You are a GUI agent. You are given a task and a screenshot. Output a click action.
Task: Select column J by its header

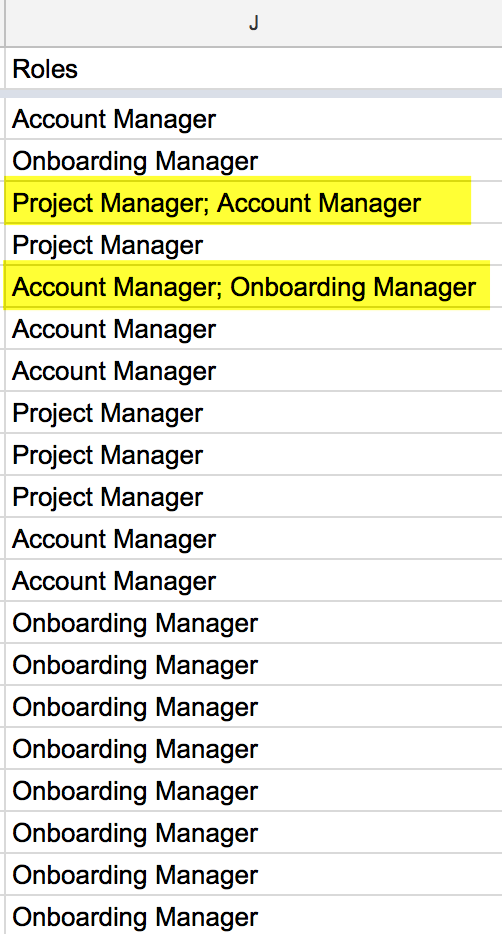(254, 23)
